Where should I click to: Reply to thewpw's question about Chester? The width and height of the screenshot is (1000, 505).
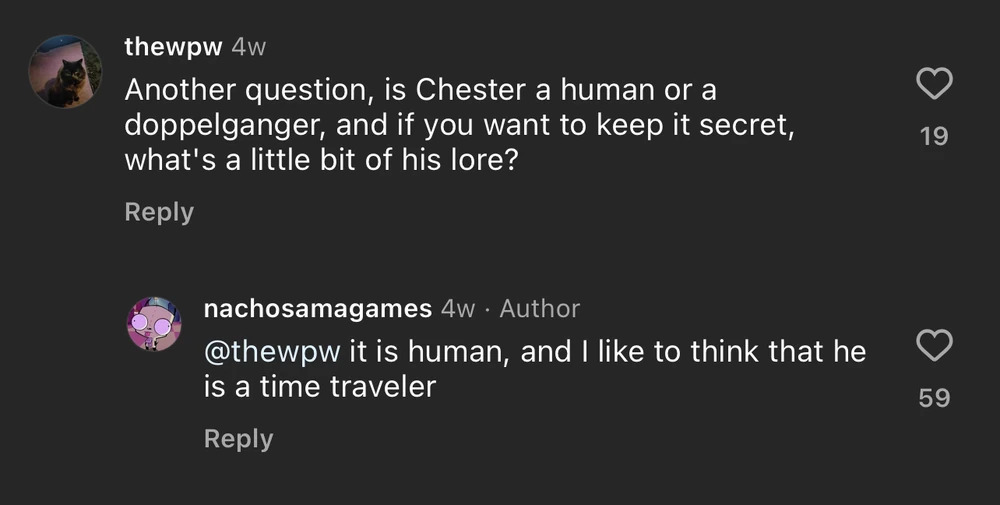(x=158, y=212)
